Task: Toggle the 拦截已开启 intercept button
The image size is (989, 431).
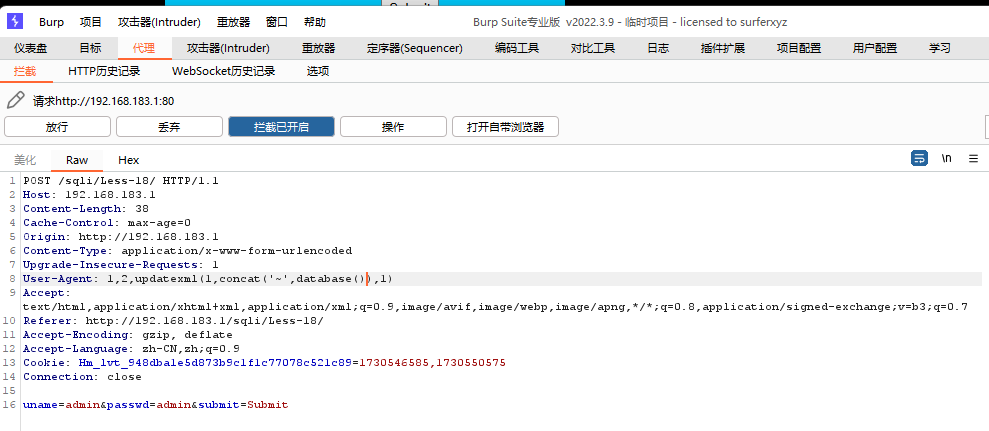Action: [x=281, y=126]
